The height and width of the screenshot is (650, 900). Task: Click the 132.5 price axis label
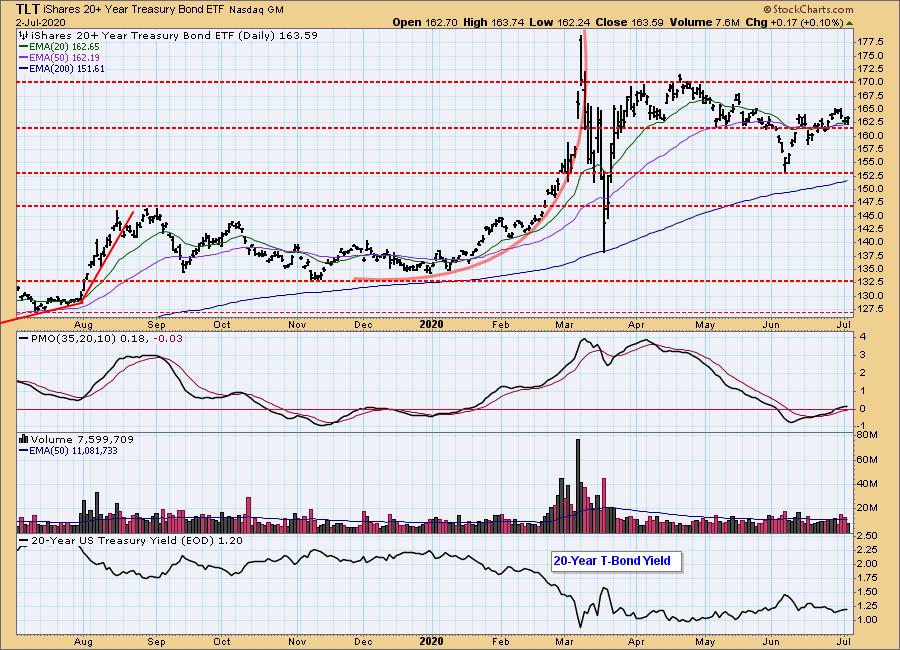[871, 282]
